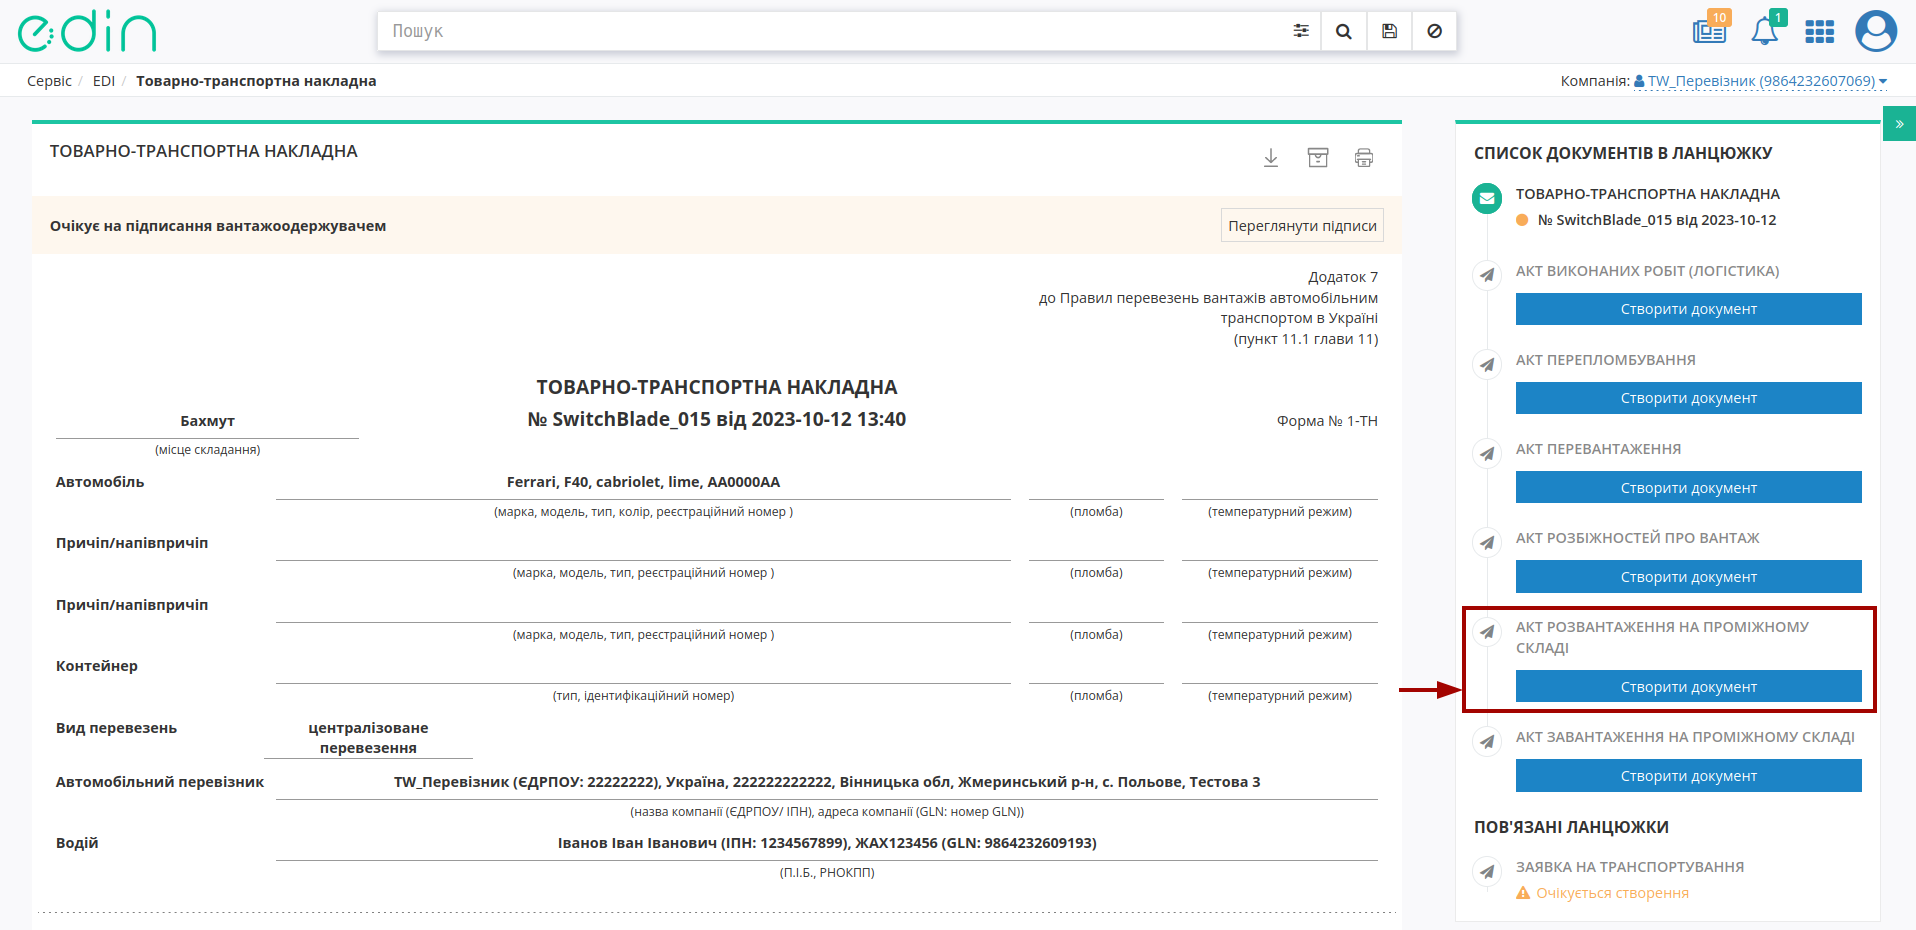This screenshot has width=1916, height=930.
Task: Save search via floppy disk icon
Action: 1389,31
